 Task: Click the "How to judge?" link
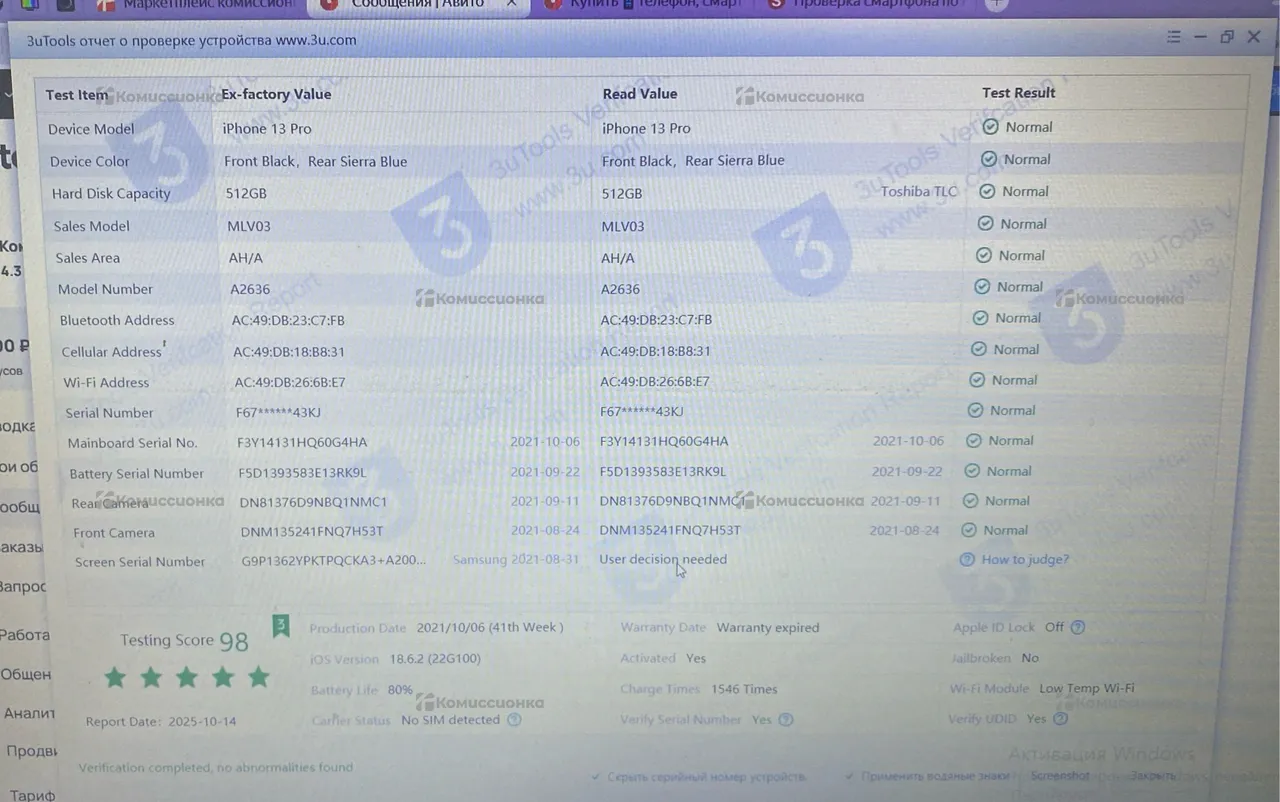[x=1025, y=560]
